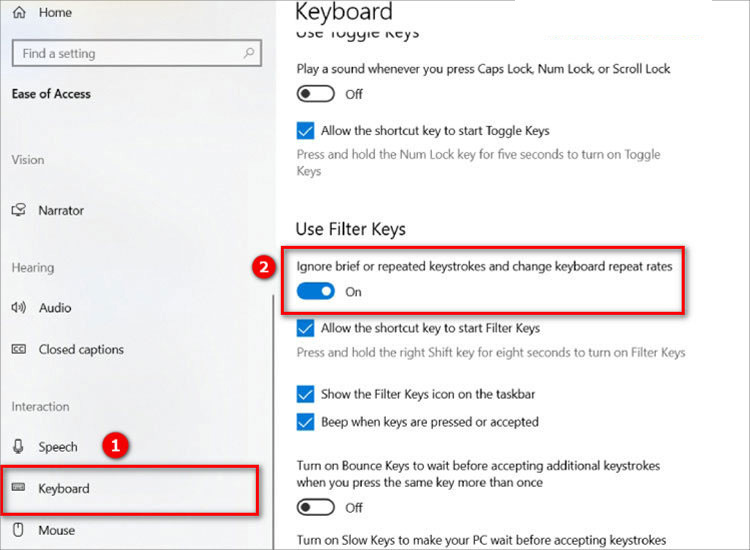750x550 pixels.
Task: Uncheck Show the Filter Keys icon on taskbar
Action: click(x=305, y=394)
